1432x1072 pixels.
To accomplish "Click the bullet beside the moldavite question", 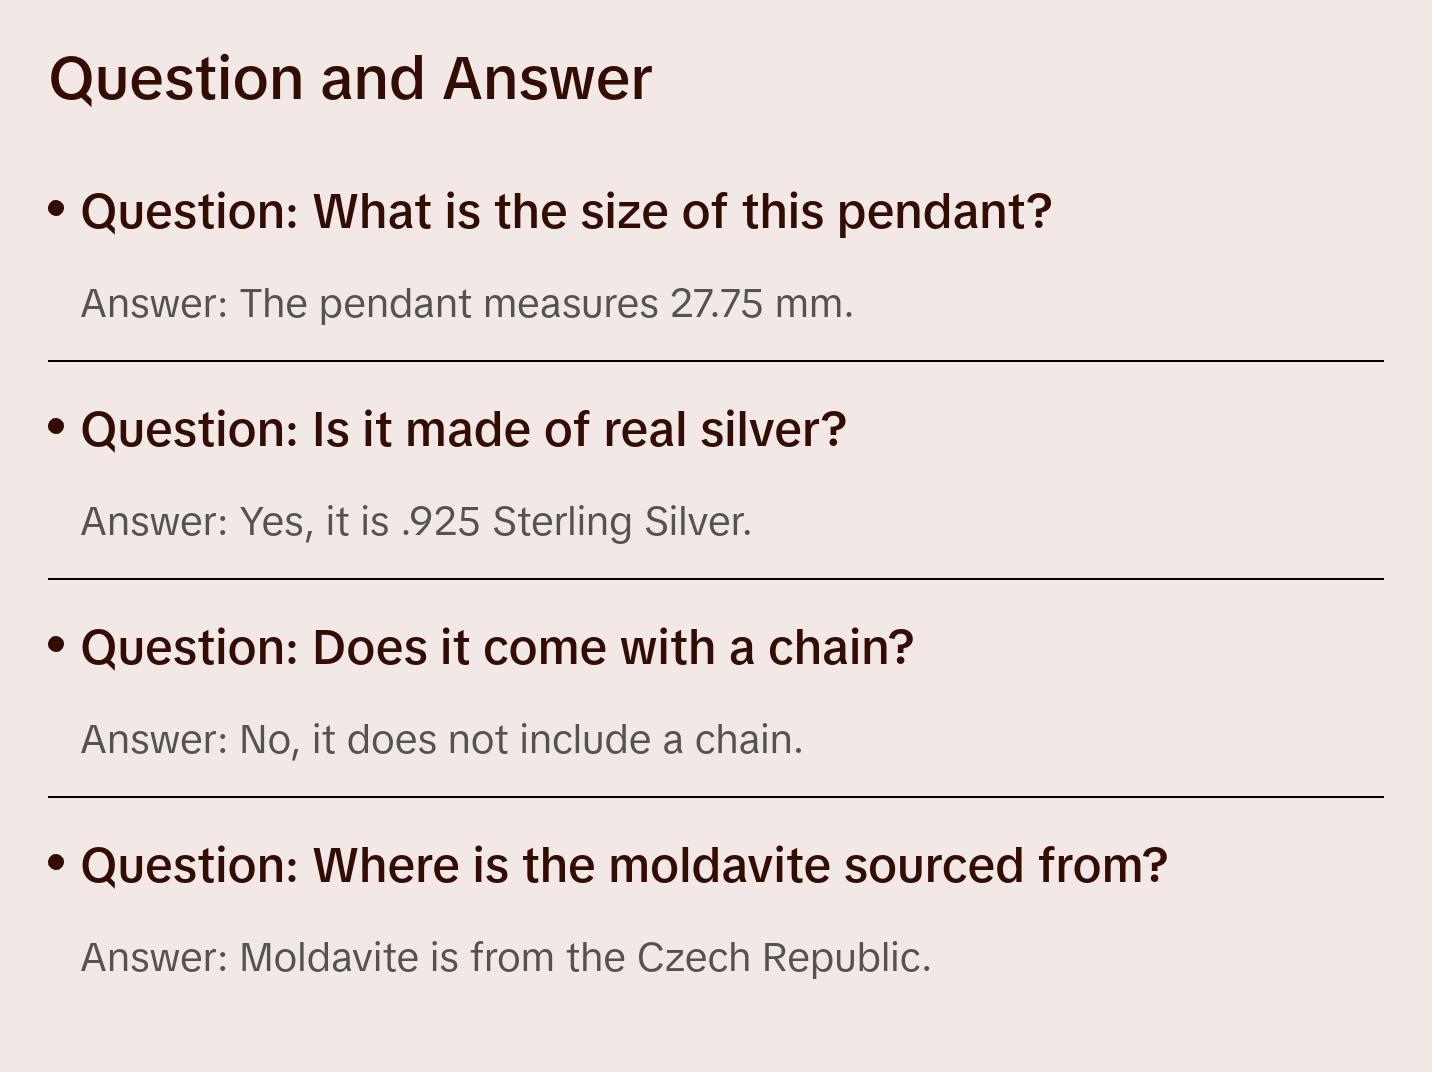I will click(x=57, y=863).
